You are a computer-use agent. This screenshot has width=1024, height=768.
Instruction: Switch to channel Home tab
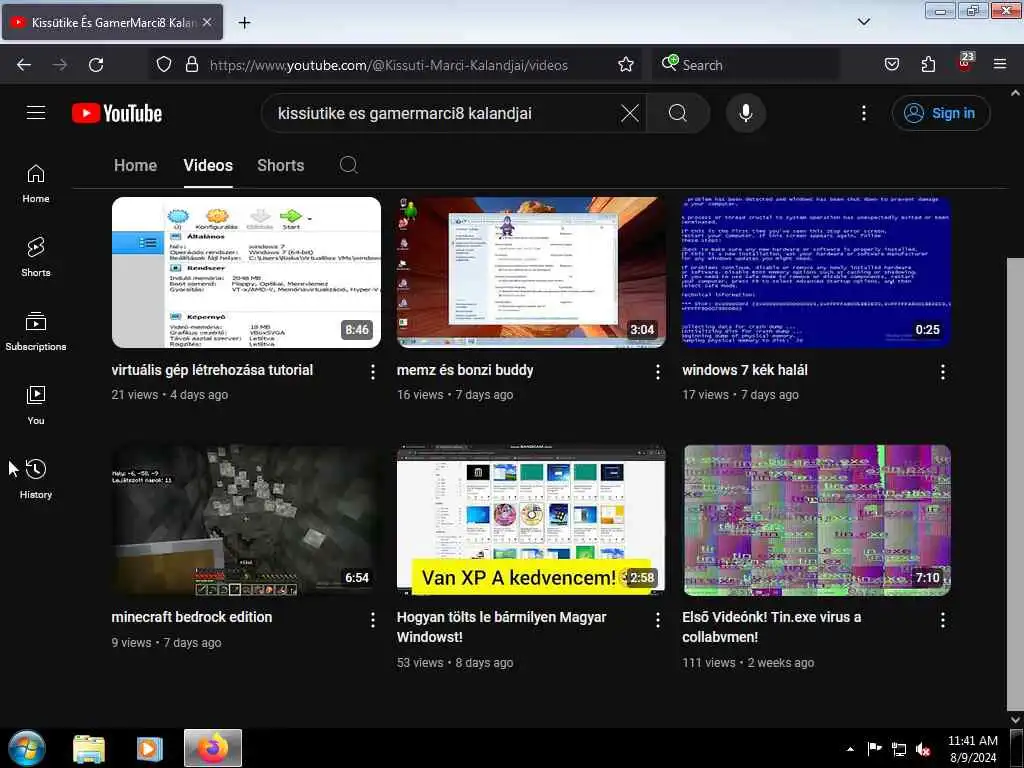(x=135, y=165)
